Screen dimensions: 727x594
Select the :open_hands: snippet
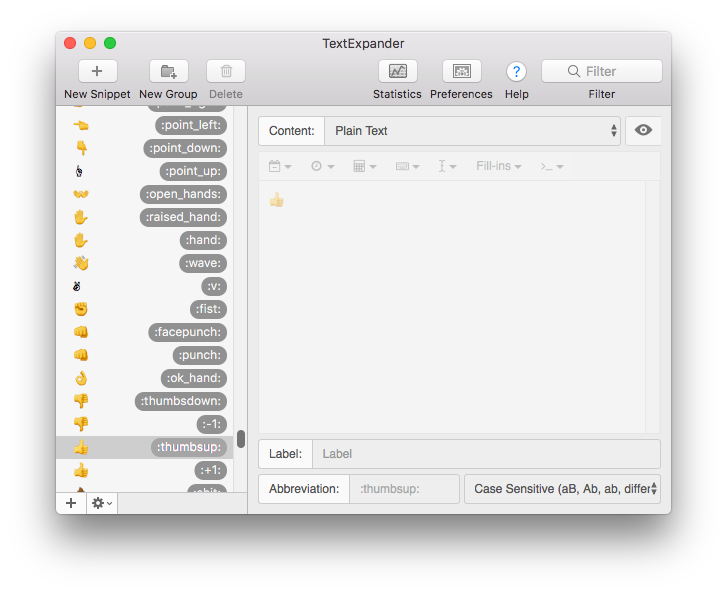pos(145,194)
